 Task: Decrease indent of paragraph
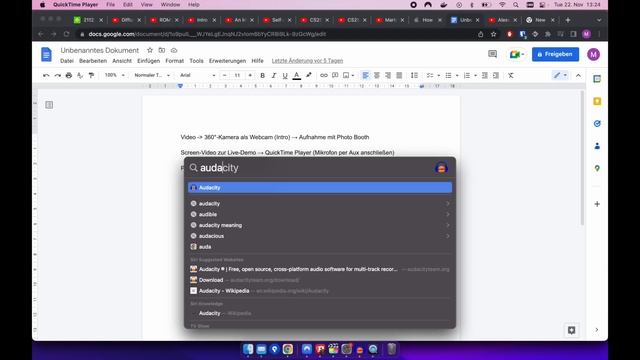484,76
